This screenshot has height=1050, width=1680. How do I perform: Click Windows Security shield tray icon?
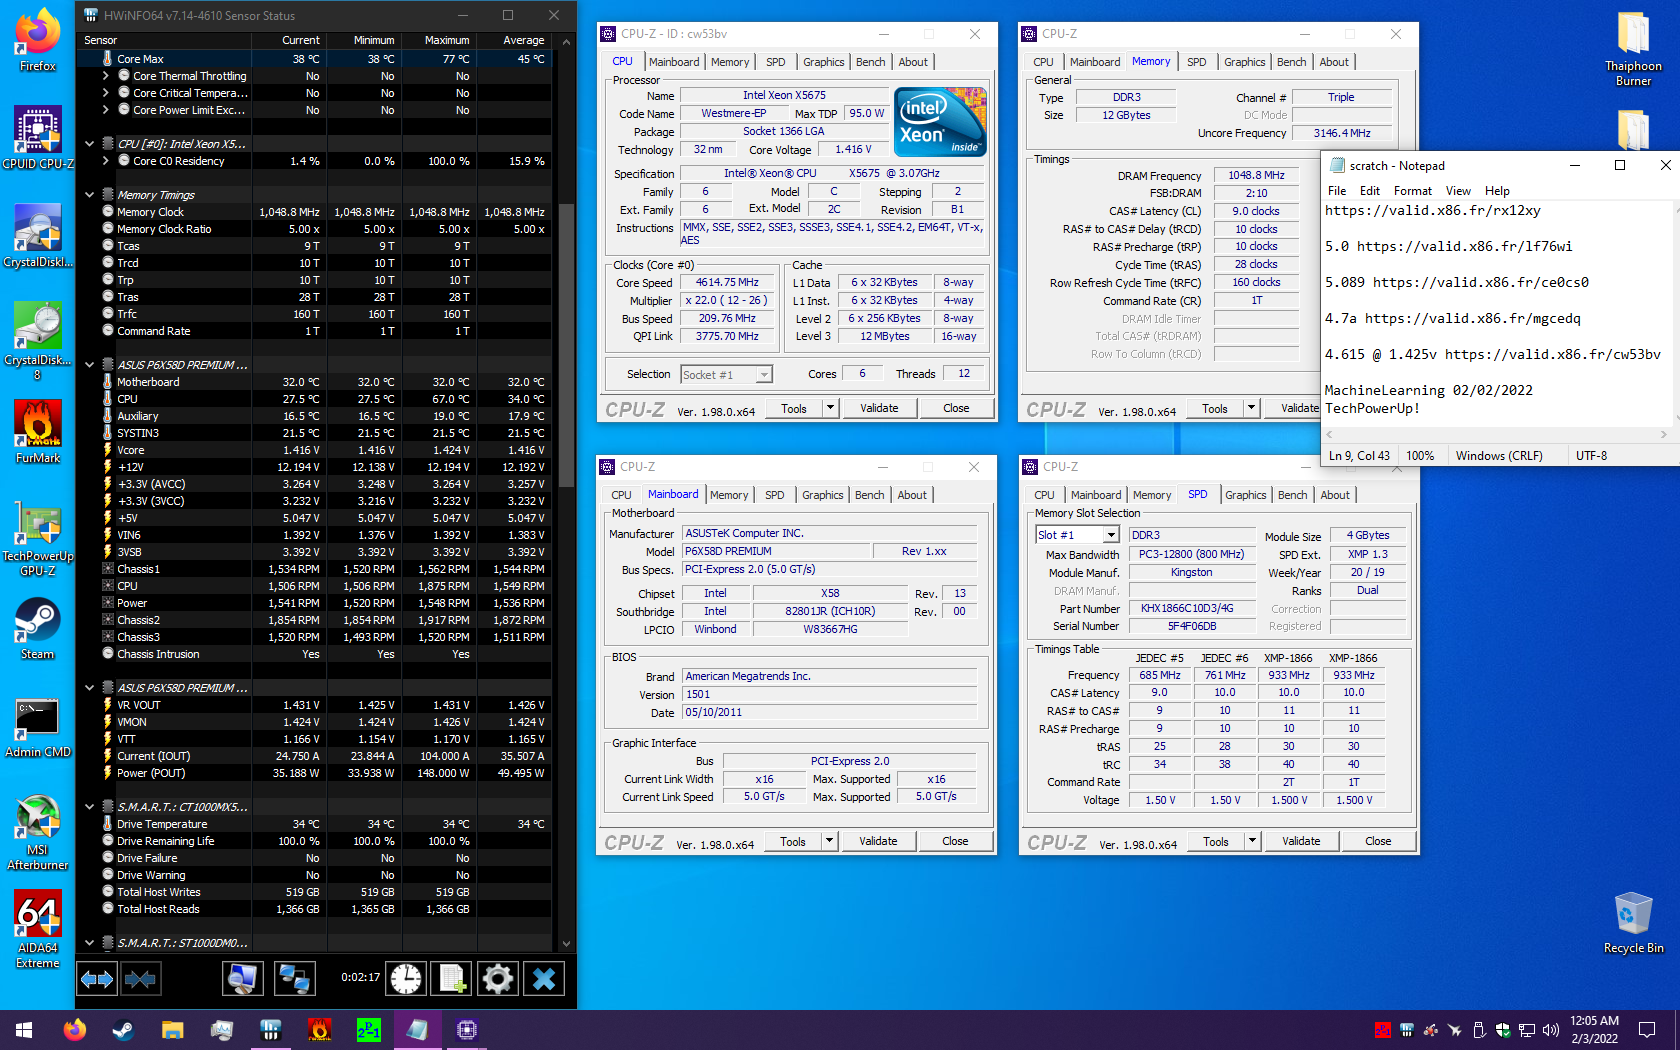pos(1503,1030)
